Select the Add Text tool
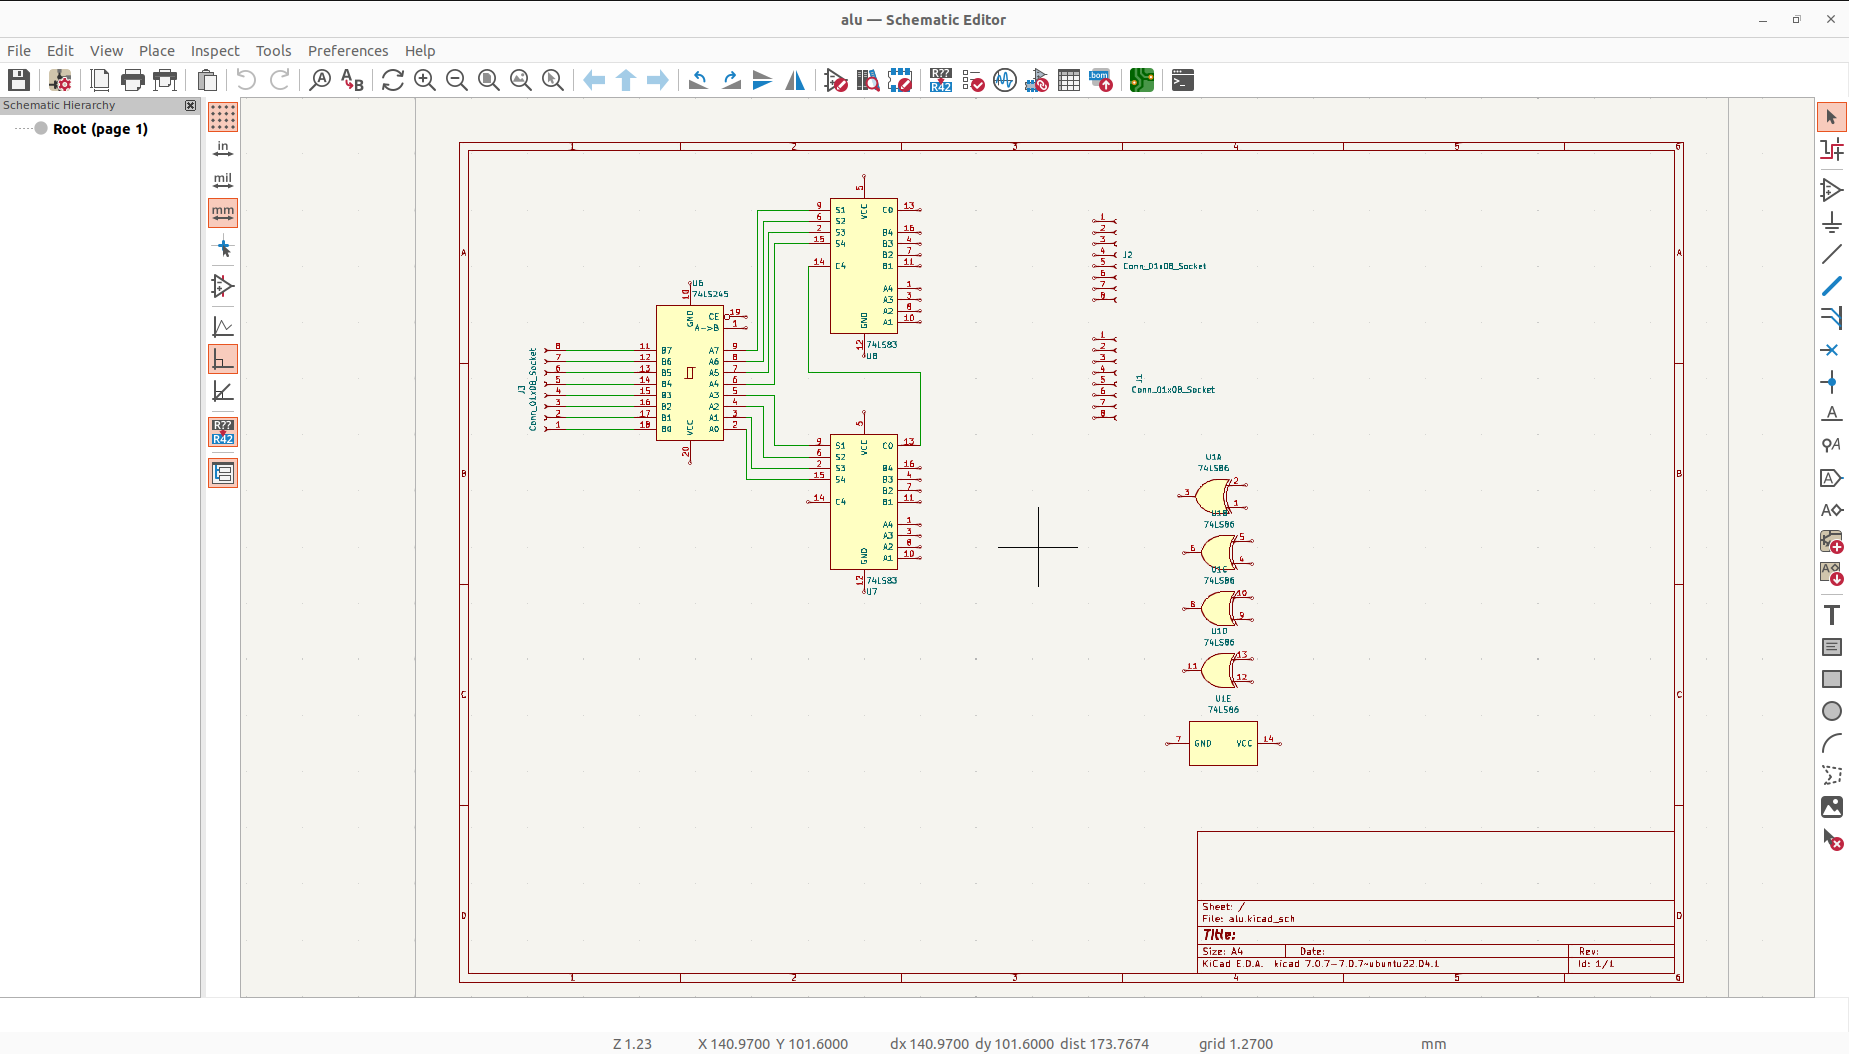Viewport: 1849px width, 1054px height. pos(1831,615)
